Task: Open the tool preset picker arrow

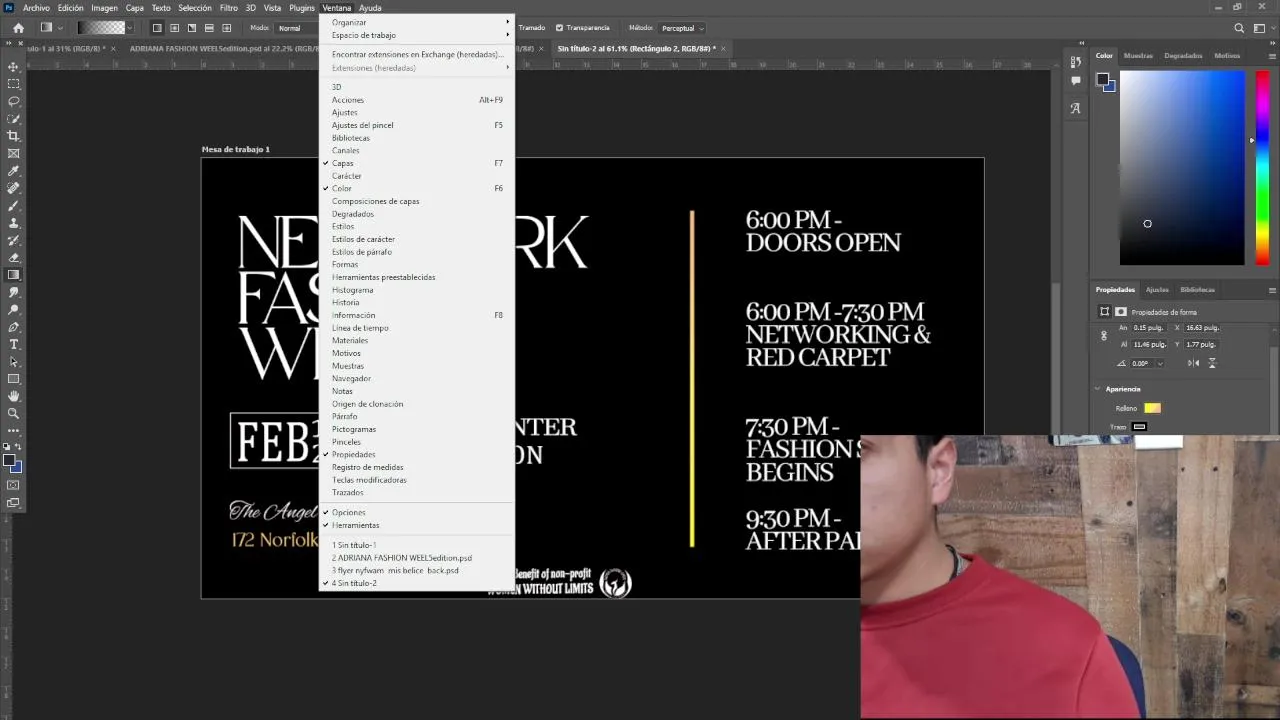Action: click(60, 28)
